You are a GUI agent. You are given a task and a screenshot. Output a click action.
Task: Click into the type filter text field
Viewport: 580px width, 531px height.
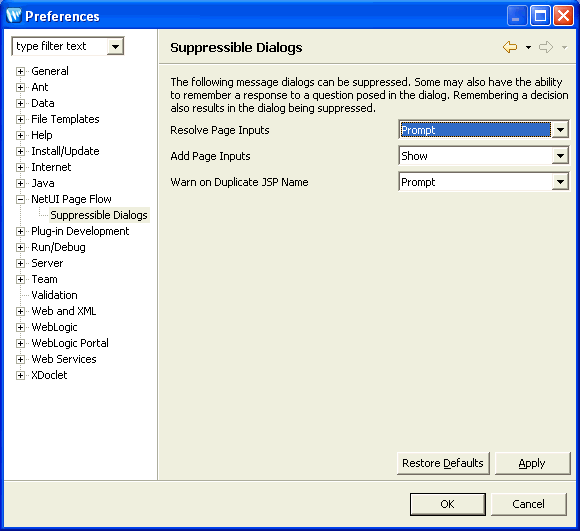61,47
